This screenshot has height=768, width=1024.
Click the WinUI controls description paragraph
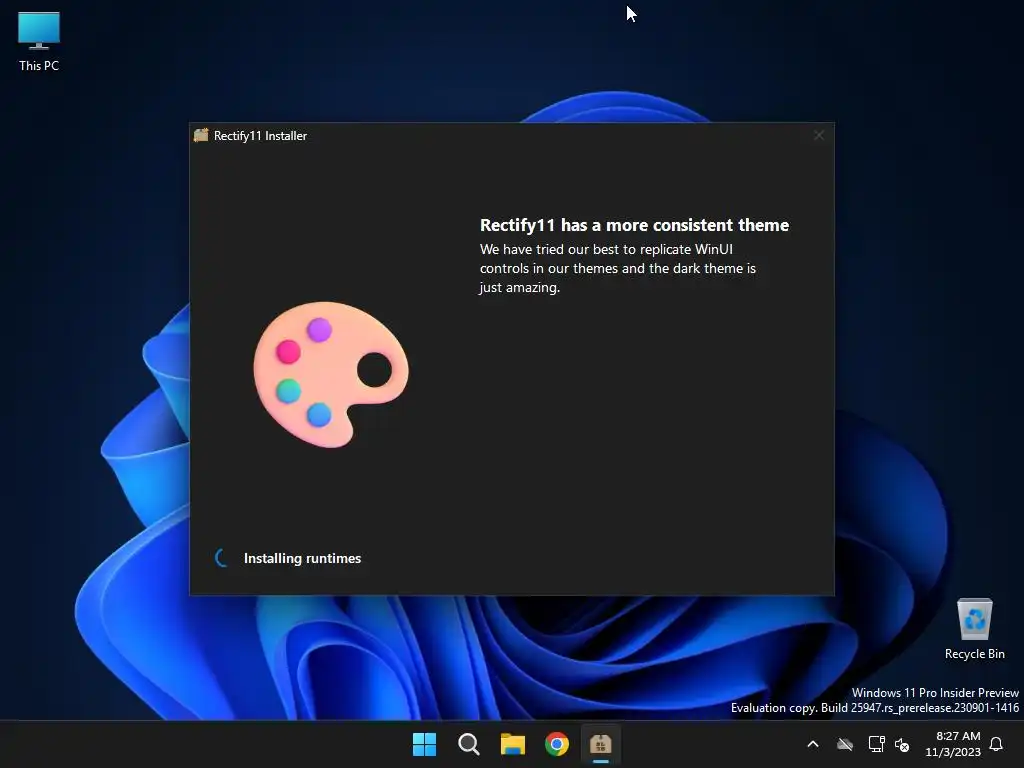(617, 268)
